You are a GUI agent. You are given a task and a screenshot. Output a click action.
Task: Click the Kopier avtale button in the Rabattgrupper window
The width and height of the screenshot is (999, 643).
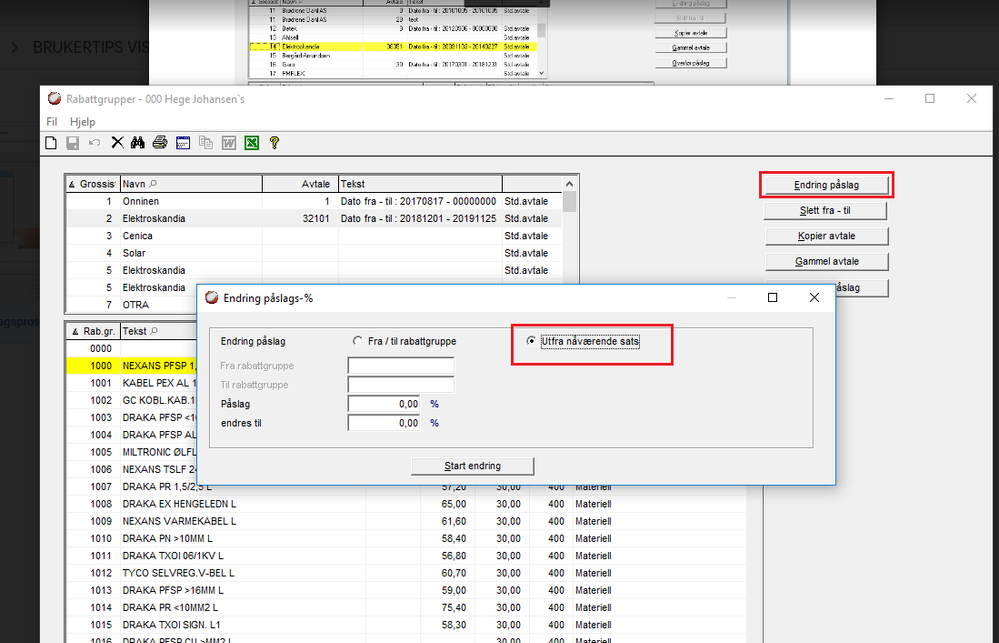coord(826,236)
